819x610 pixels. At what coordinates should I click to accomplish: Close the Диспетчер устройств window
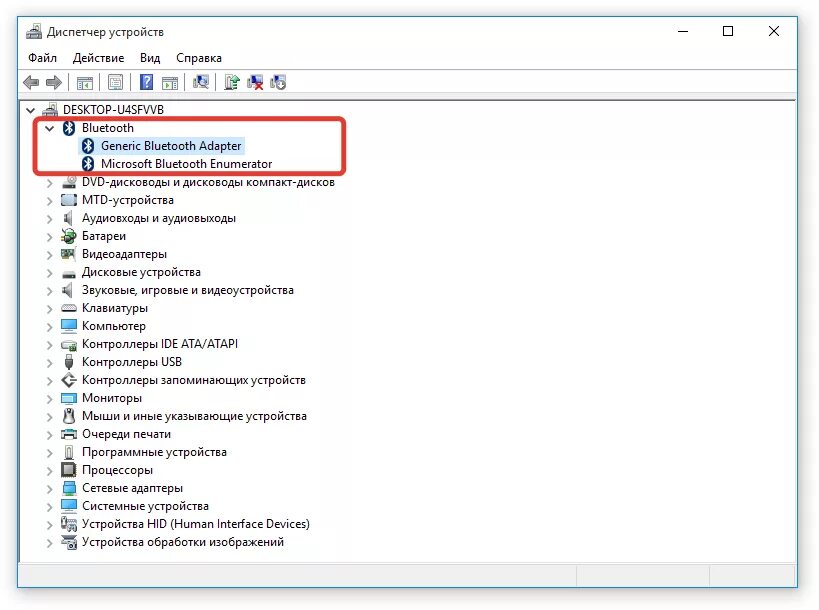coord(774,31)
